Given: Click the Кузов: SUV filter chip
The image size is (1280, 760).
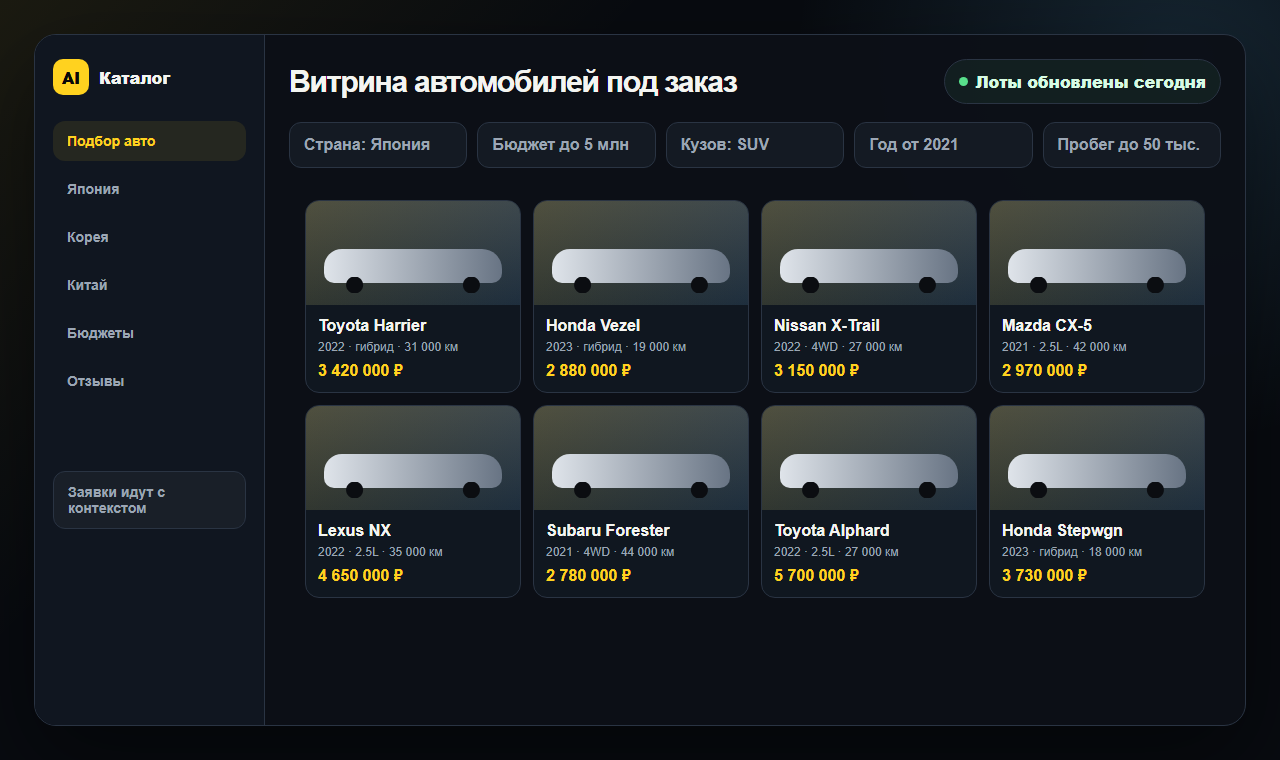Looking at the screenshot, I should tap(755, 145).
